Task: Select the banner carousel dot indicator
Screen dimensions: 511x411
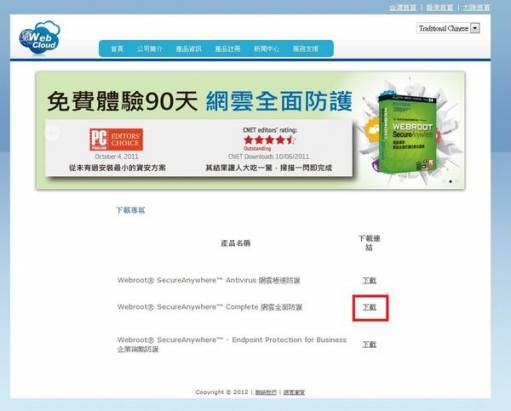Action: 451,182
